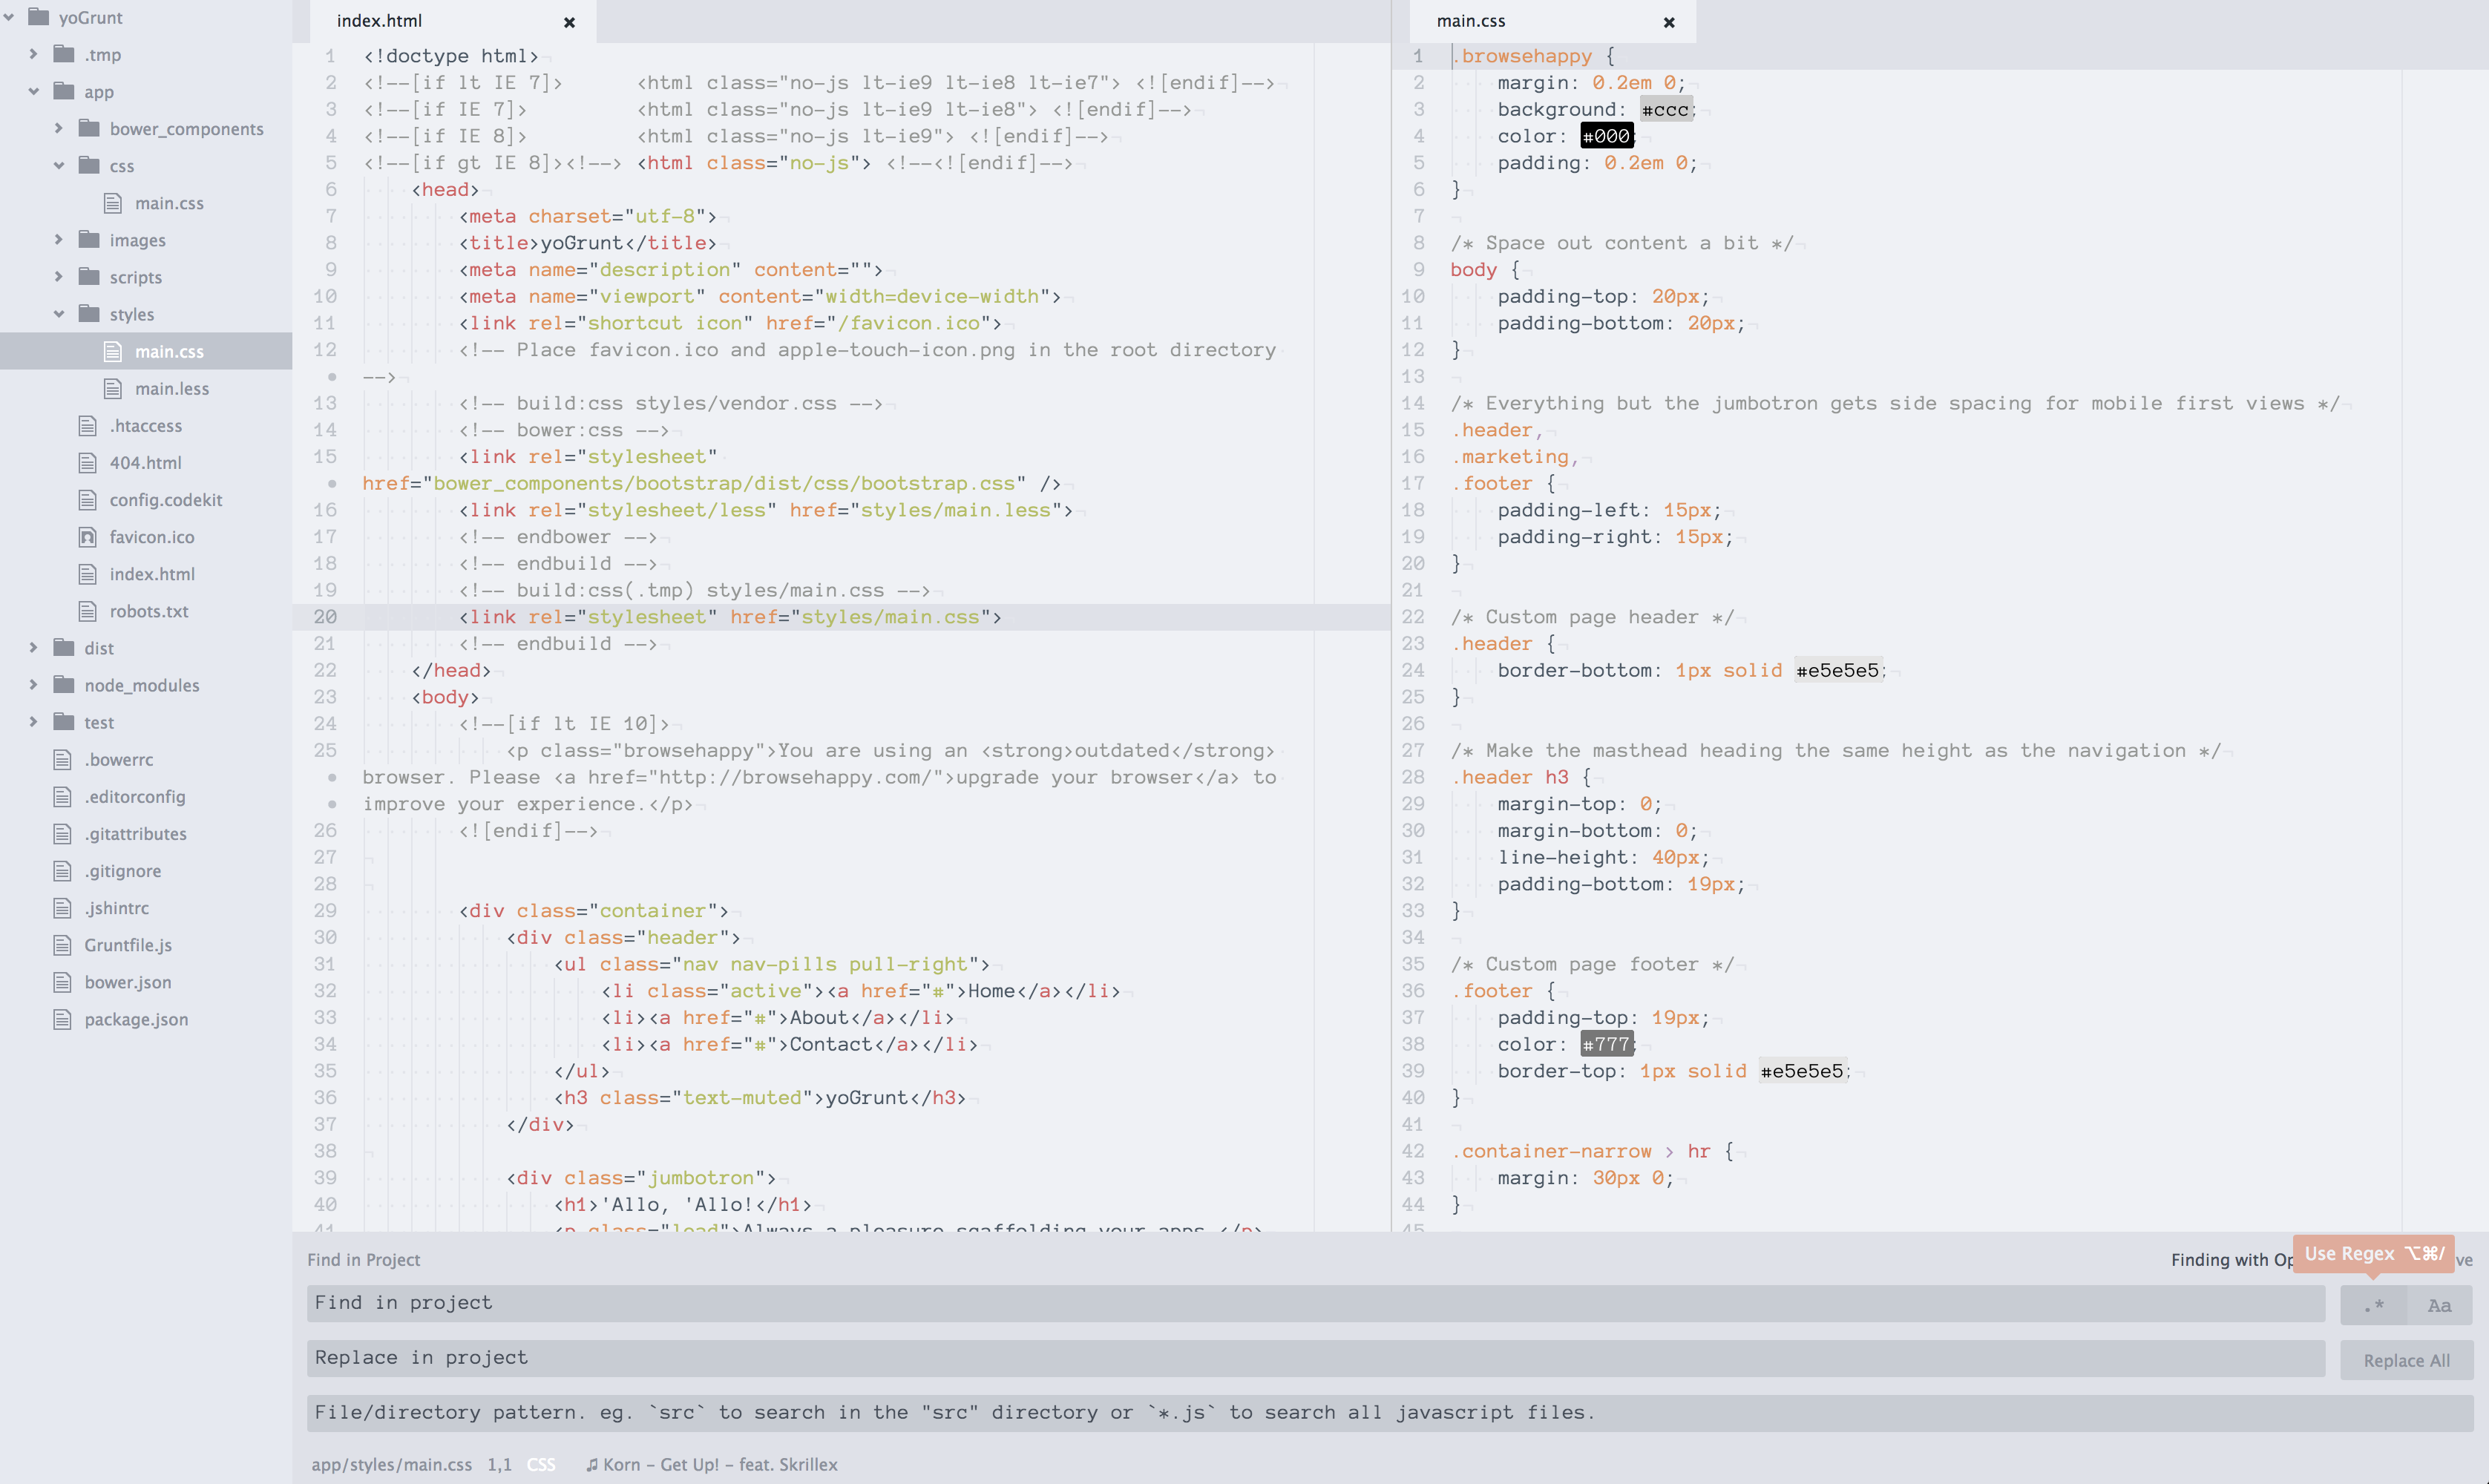
Task: Click the images folder icon
Action: (x=89, y=240)
